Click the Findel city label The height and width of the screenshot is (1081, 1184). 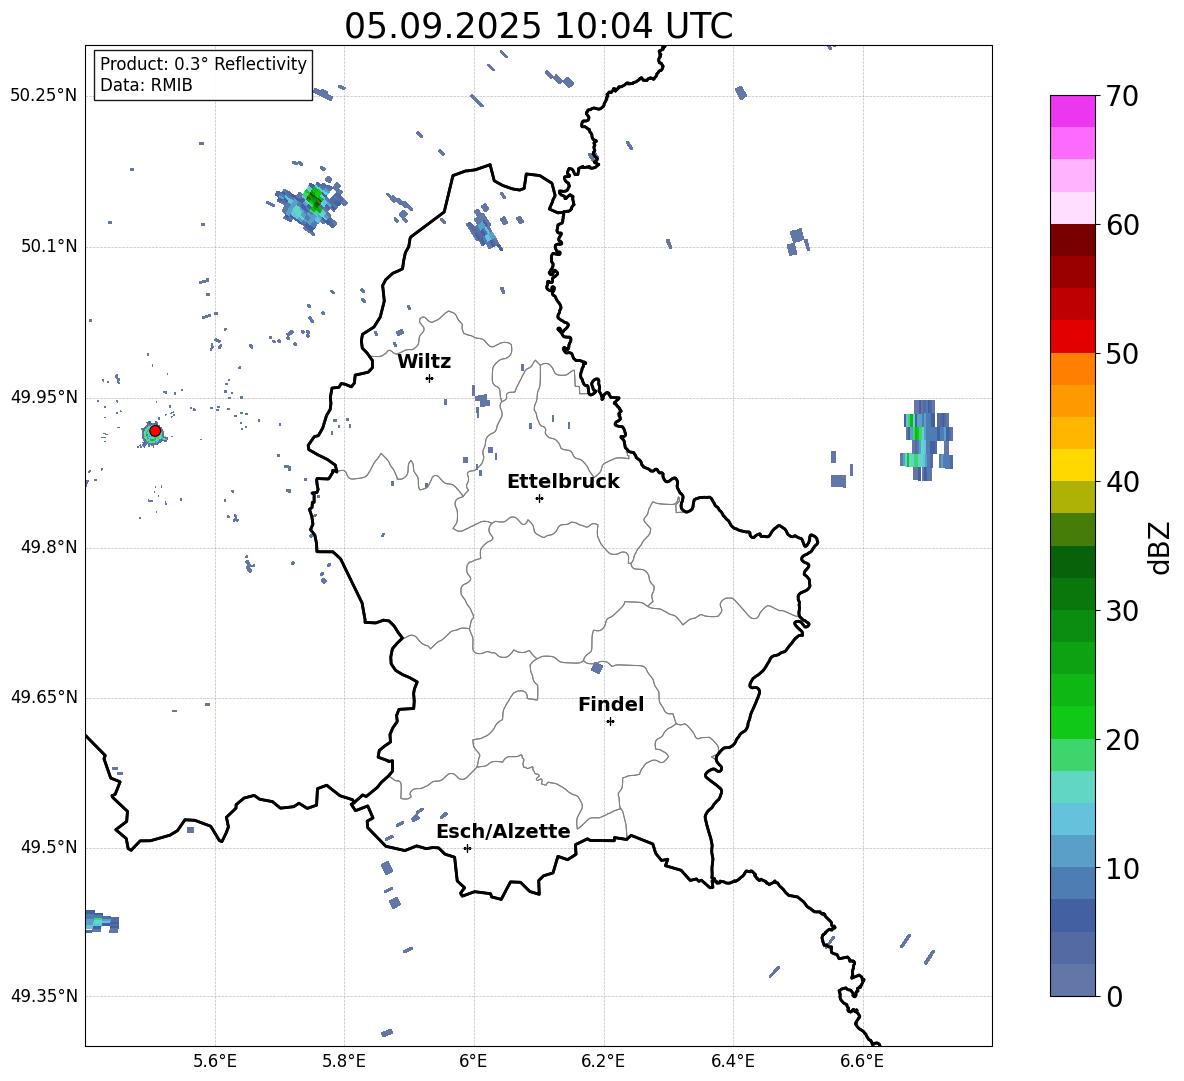611,704
